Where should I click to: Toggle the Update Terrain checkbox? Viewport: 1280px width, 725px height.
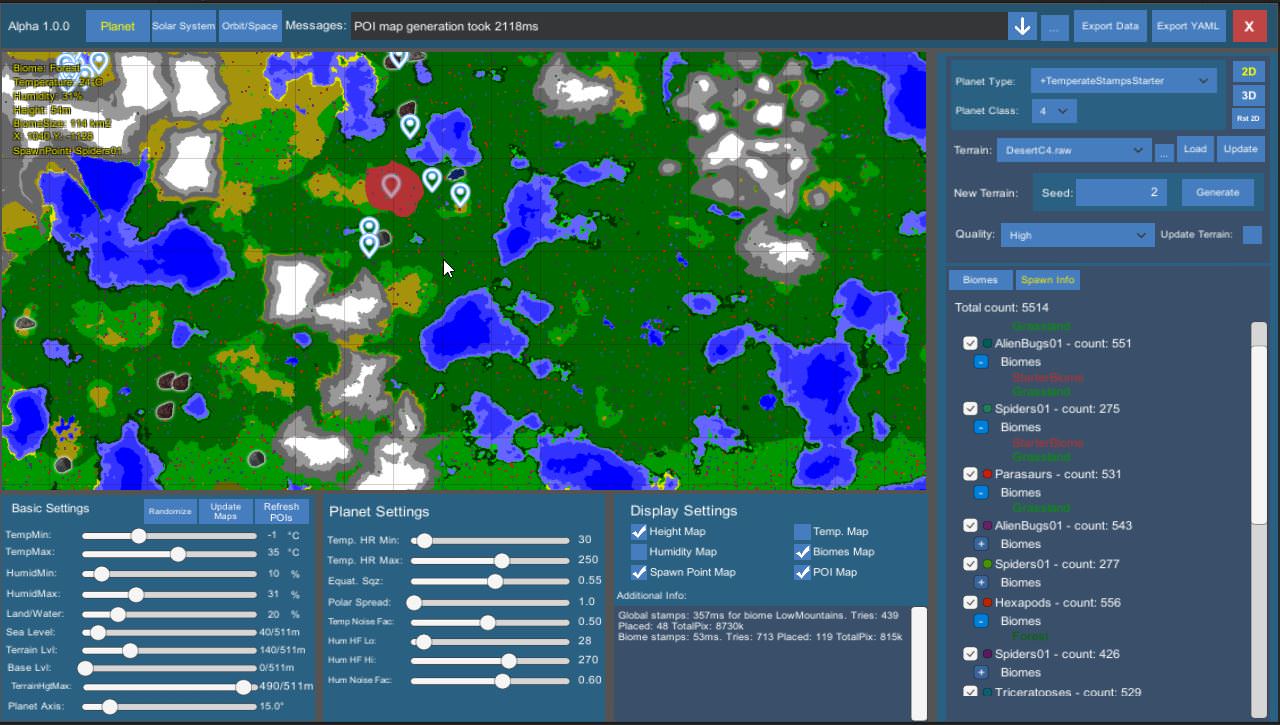(1251, 235)
